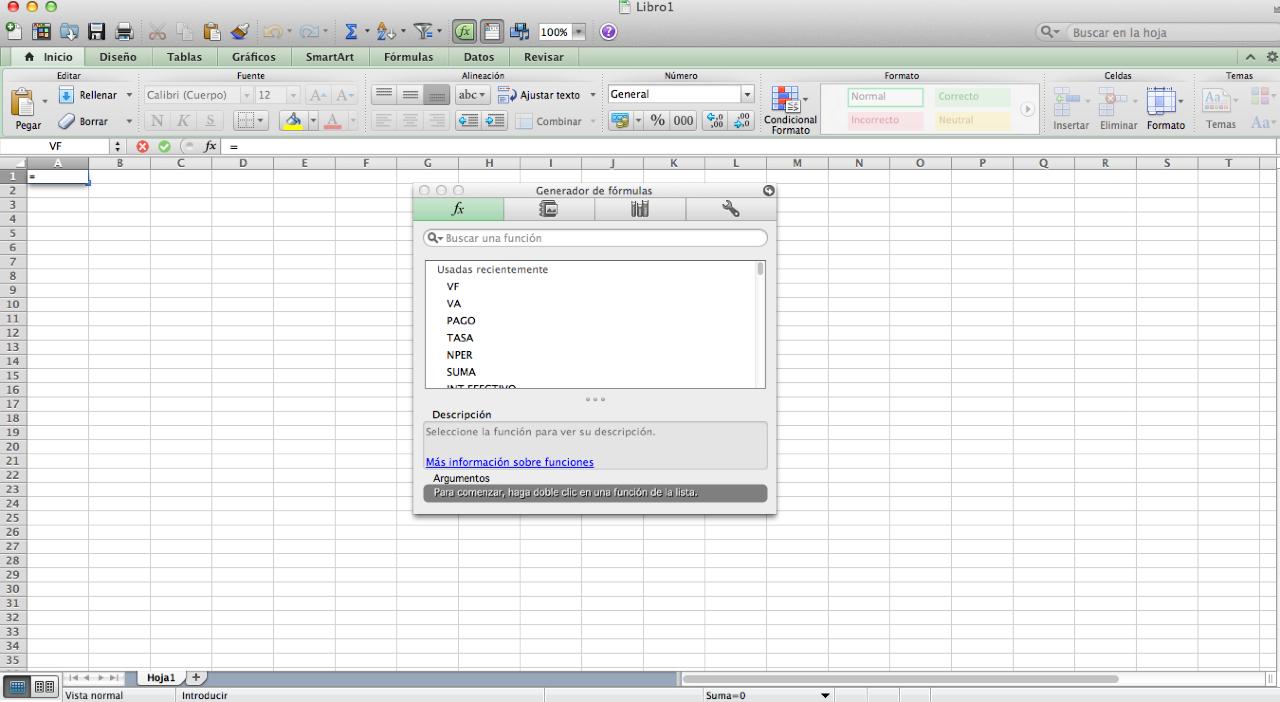Apply the yellow fill color bucket

pyautogui.click(x=293, y=121)
